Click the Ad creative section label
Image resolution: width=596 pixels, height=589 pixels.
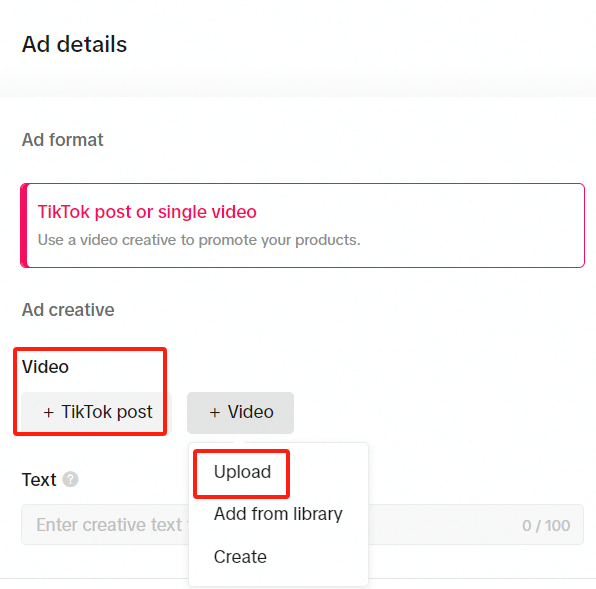click(x=68, y=310)
